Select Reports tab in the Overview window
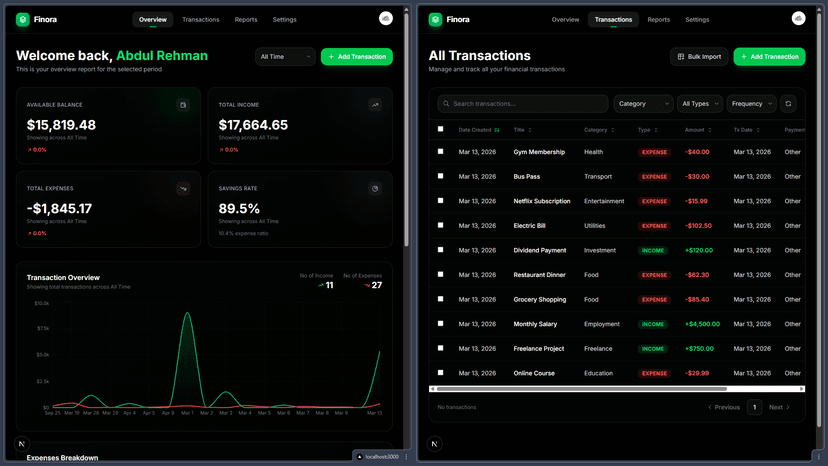 click(x=246, y=20)
